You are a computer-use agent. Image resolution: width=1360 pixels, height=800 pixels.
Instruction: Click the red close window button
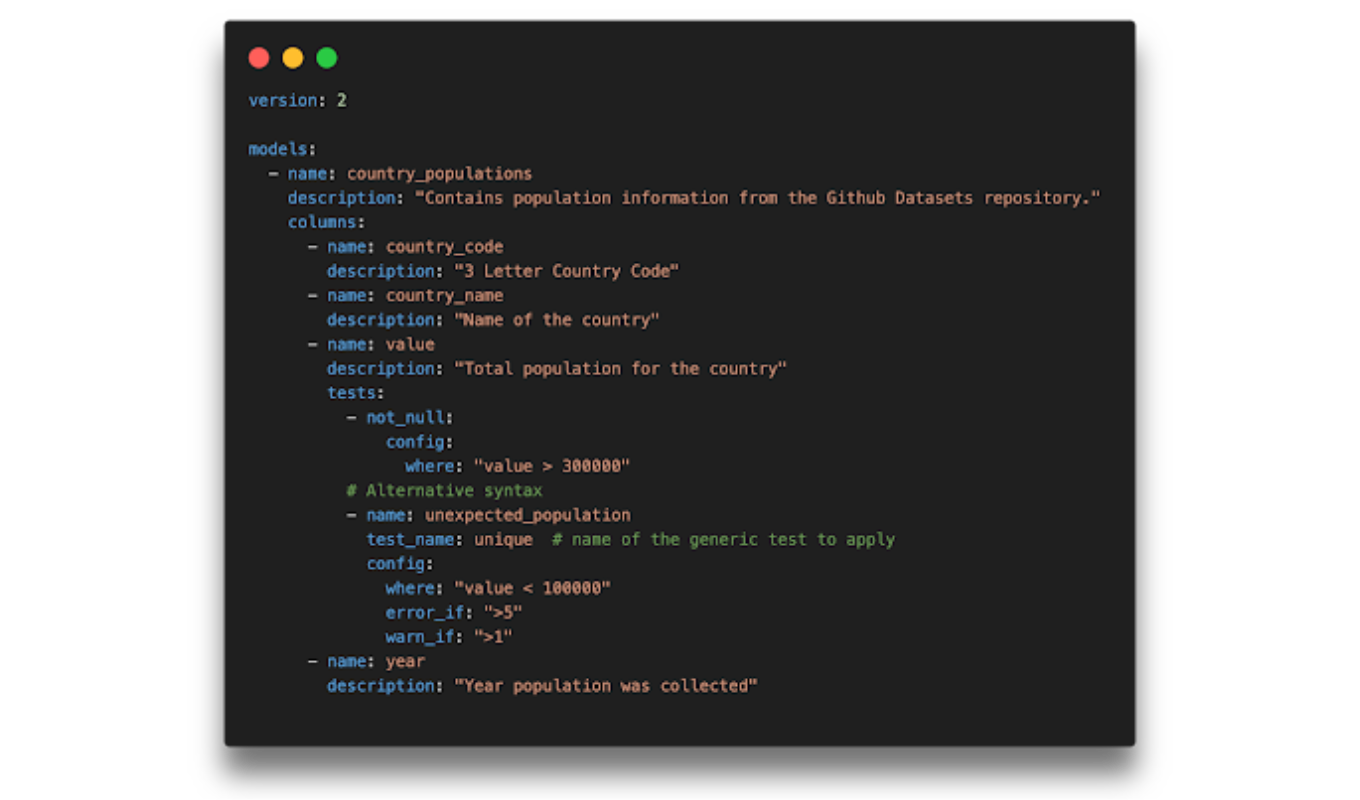click(x=259, y=58)
